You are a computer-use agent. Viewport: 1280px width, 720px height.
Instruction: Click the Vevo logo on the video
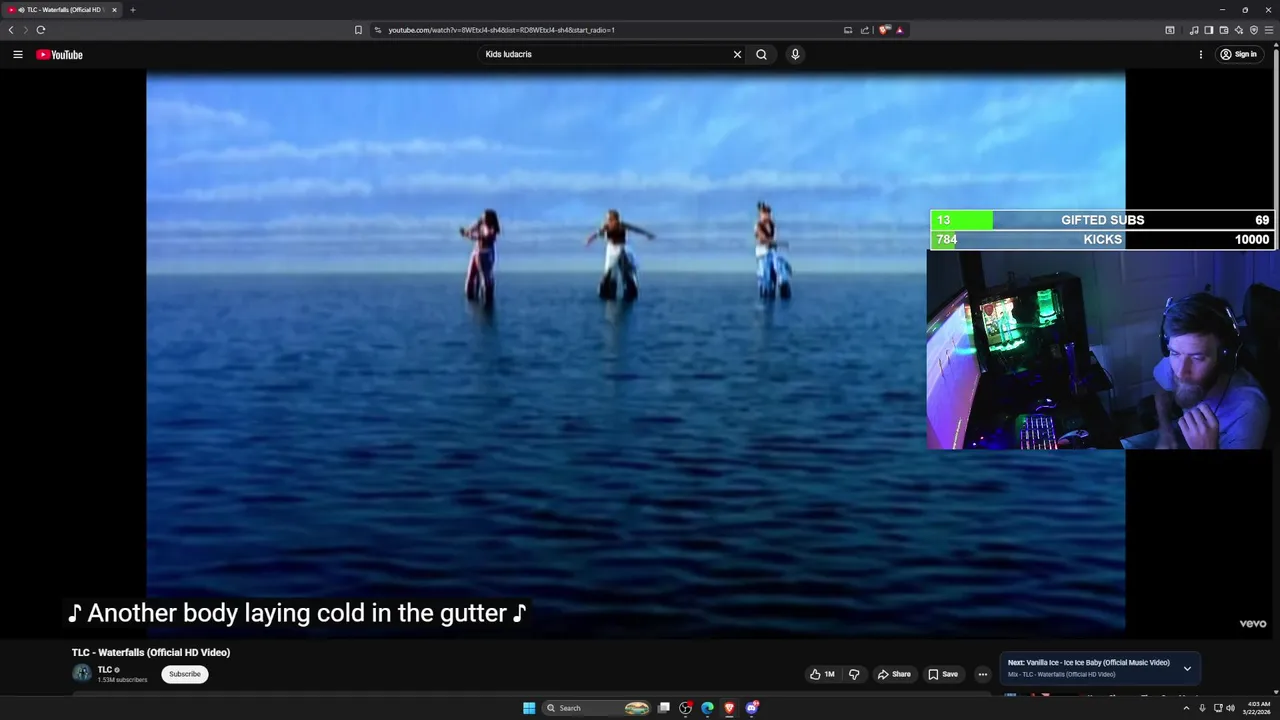coord(1253,623)
